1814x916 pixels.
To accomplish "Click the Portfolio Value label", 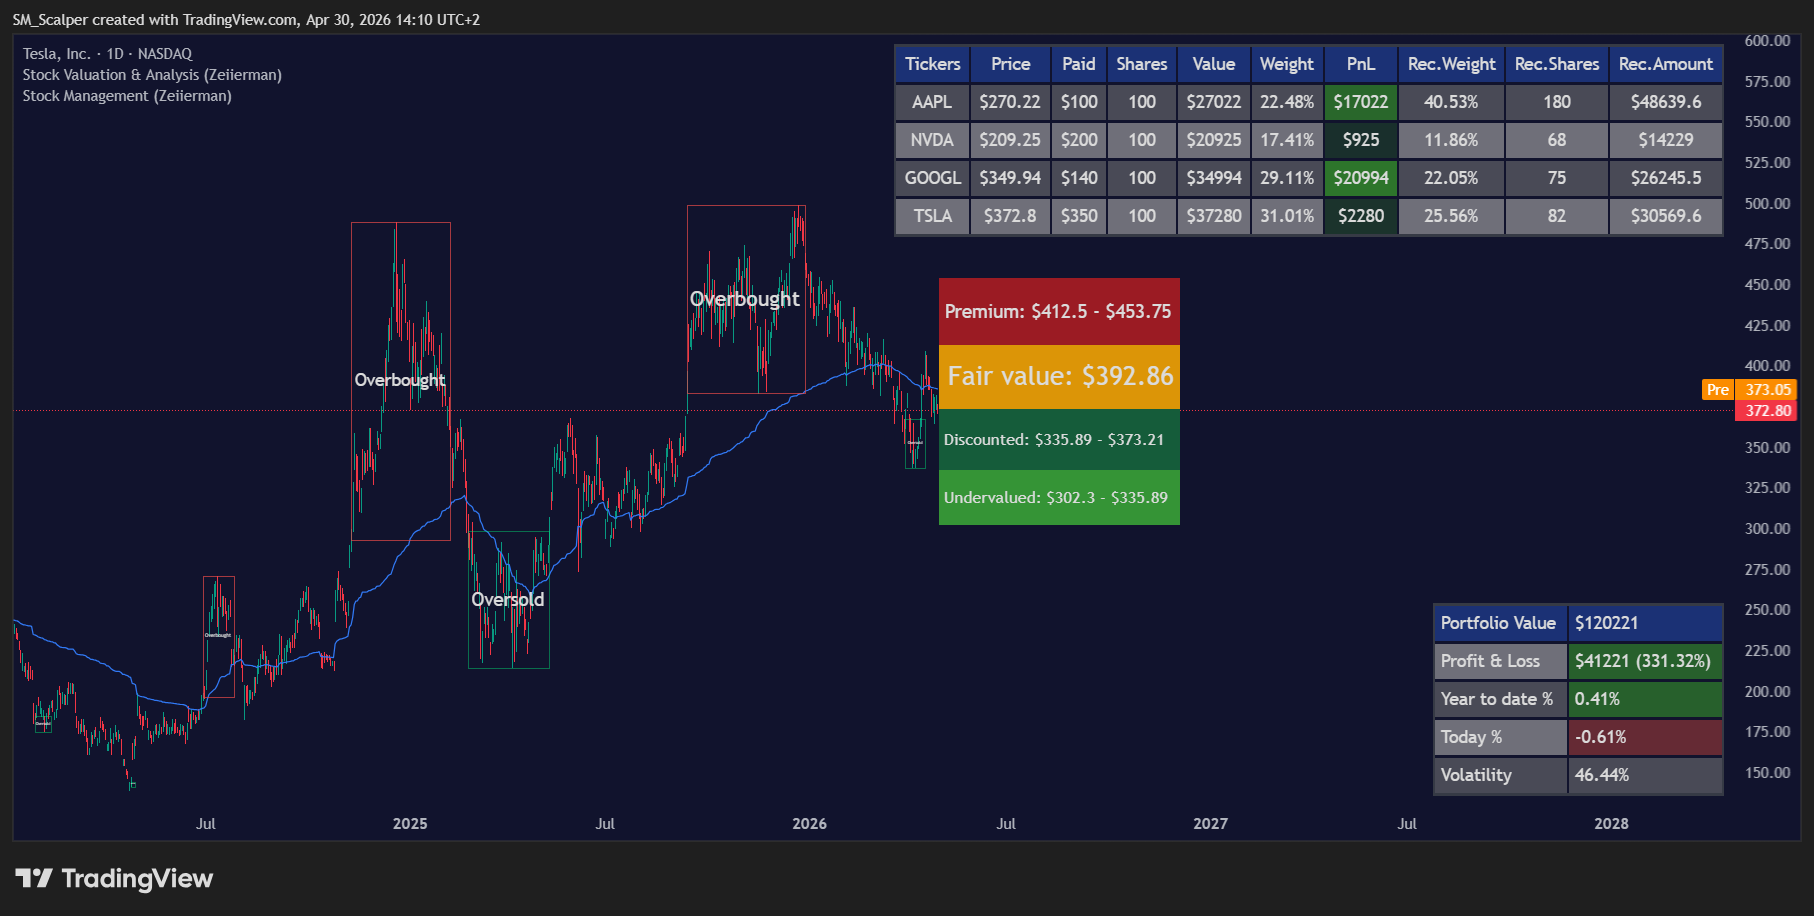I will click(1500, 623).
